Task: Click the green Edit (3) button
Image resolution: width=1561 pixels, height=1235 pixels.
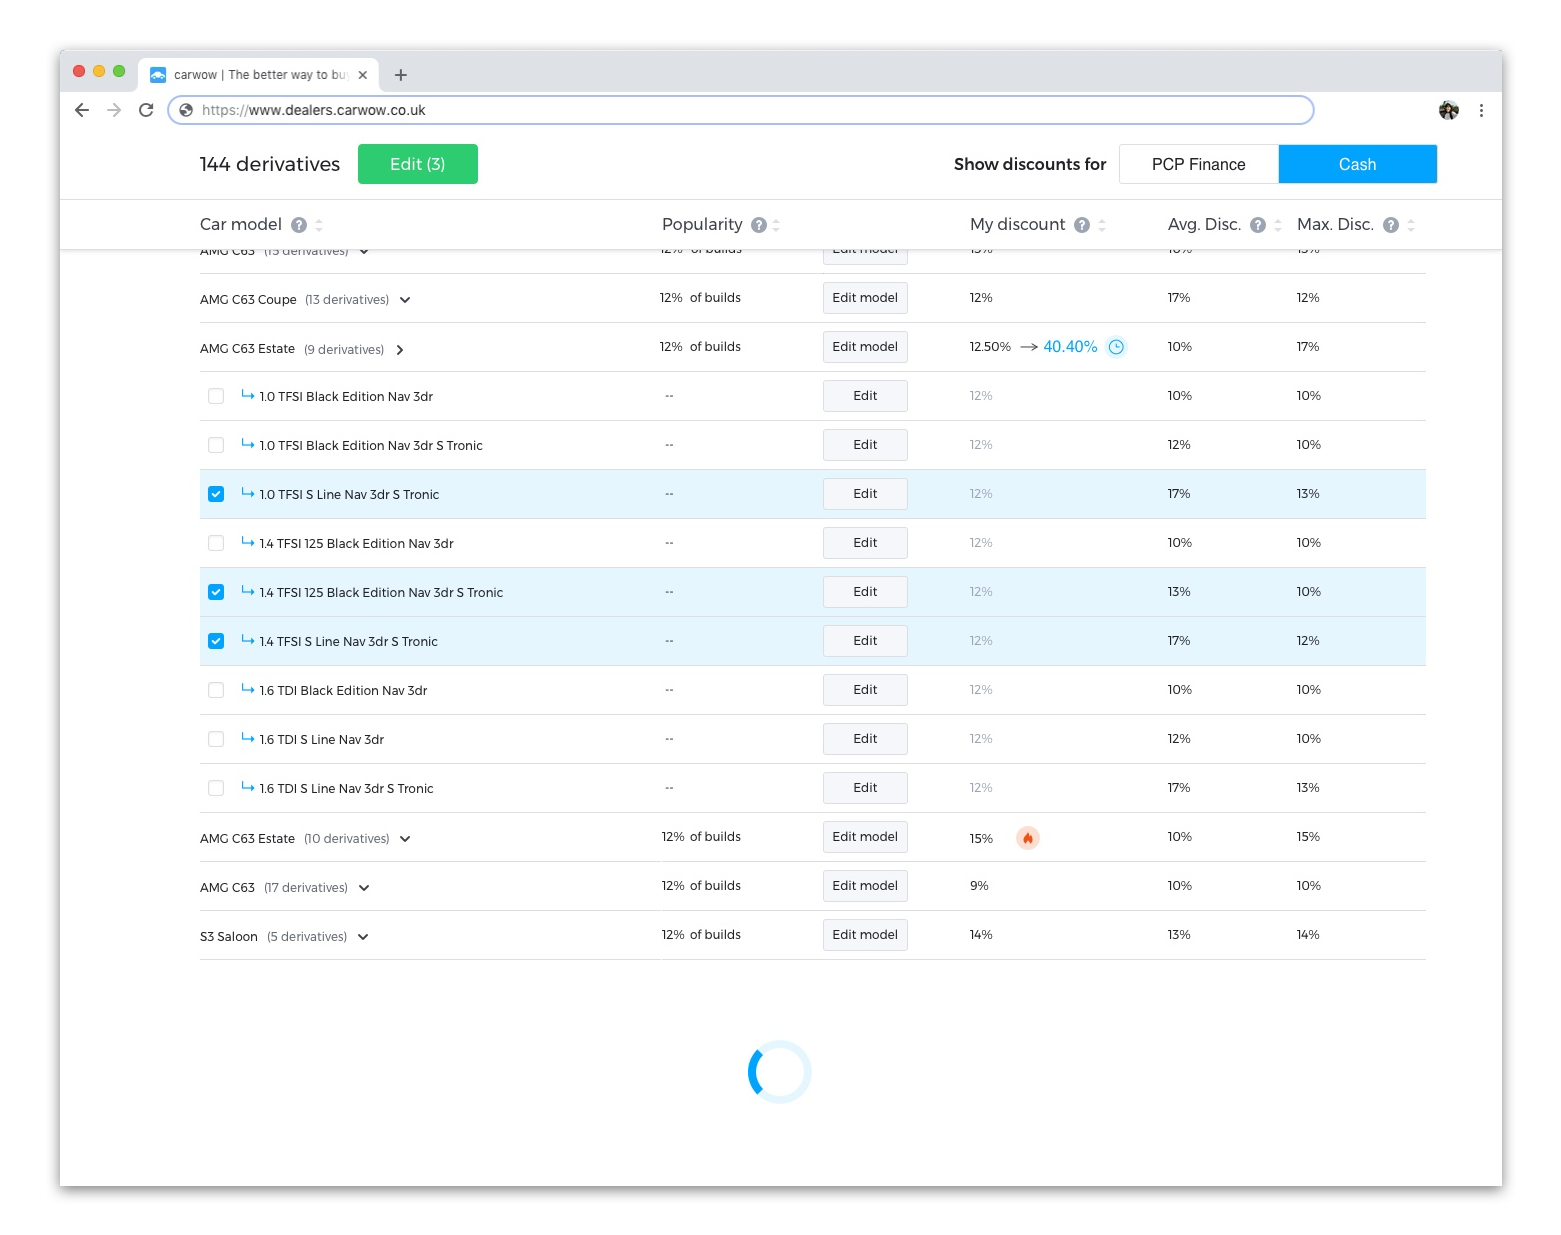Action: click(418, 164)
